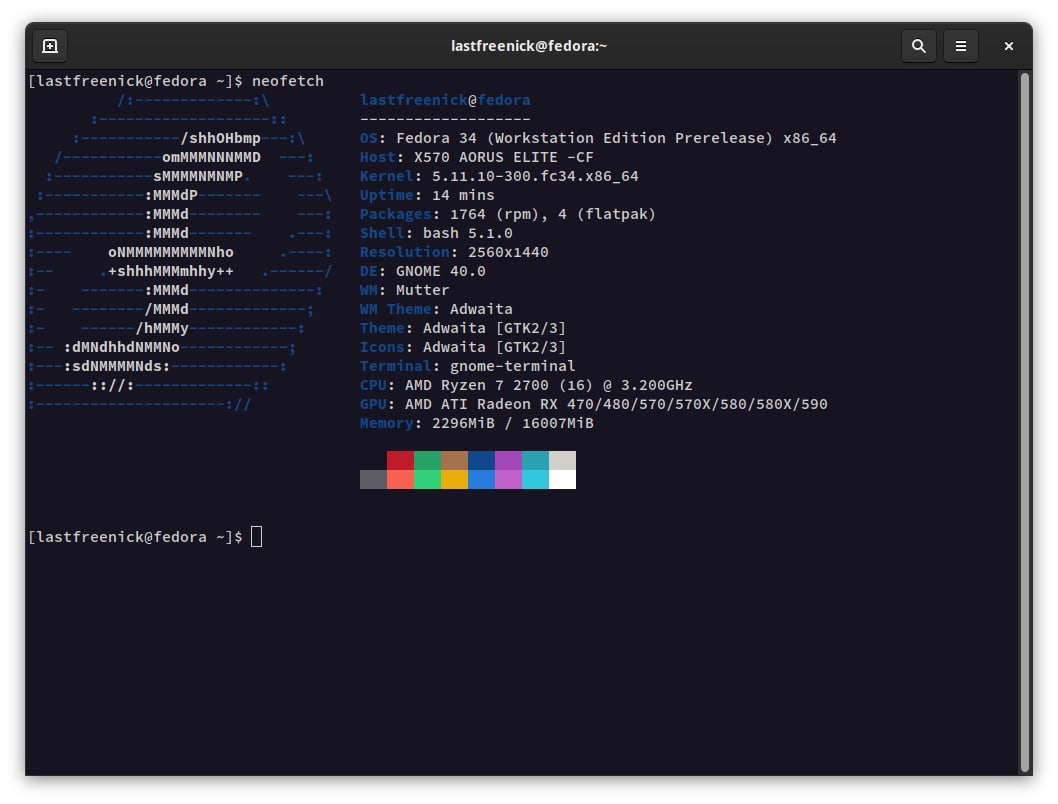Click the Memory 2296MiB / 16007MiB line
Viewport: 1058px width, 804px height.
tap(476, 423)
